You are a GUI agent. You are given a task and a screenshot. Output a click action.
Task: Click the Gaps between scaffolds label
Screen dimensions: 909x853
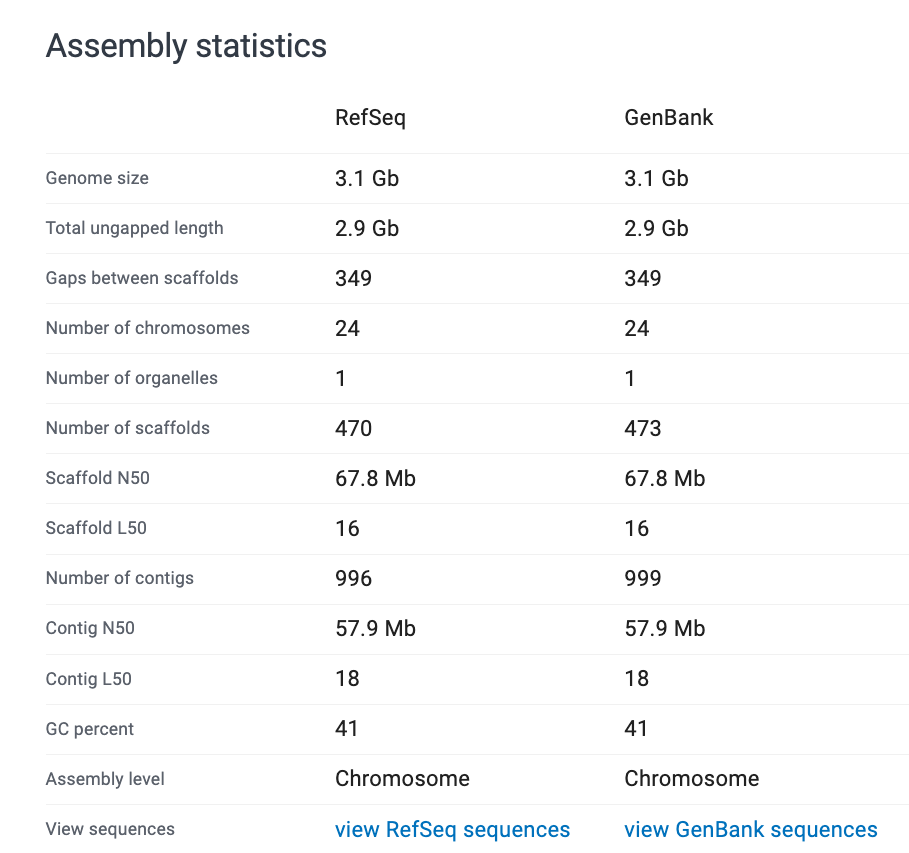click(142, 278)
